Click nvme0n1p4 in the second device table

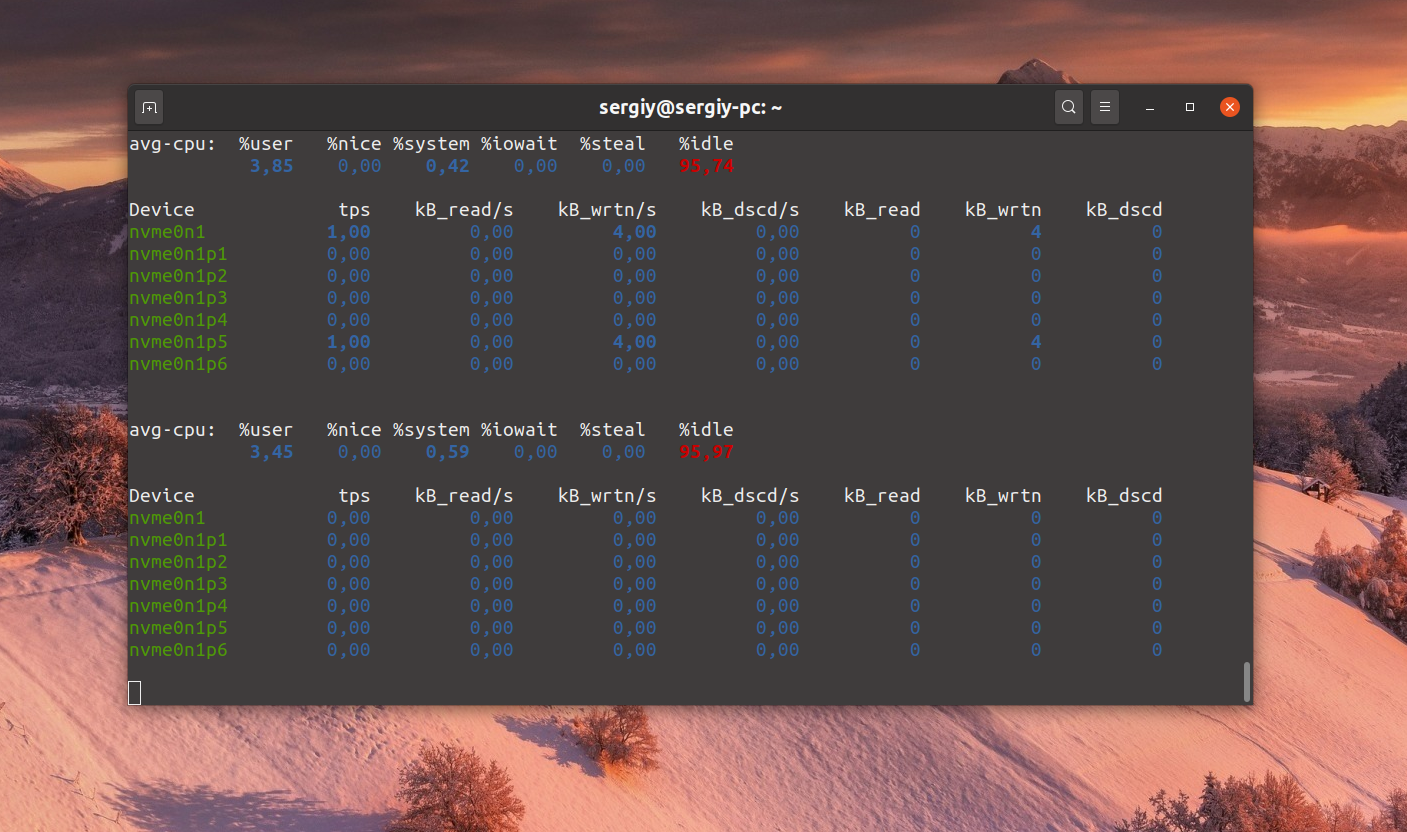(178, 606)
